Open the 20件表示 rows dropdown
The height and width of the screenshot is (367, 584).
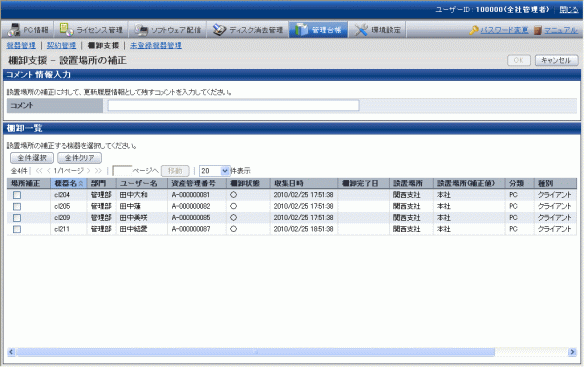pyautogui.click(x=215, y=171)
